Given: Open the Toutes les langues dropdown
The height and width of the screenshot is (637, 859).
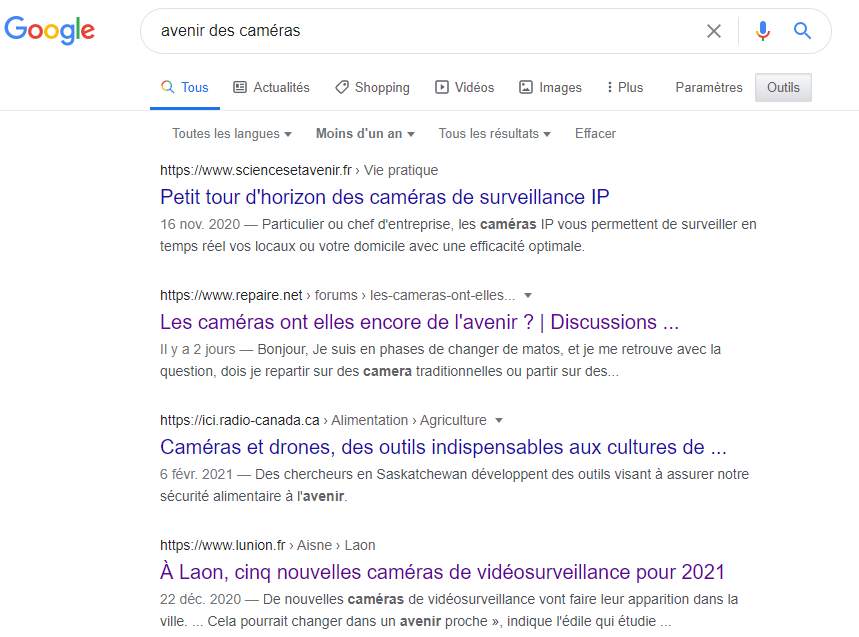Looking at the screenshot, I should tap(232, 134).
